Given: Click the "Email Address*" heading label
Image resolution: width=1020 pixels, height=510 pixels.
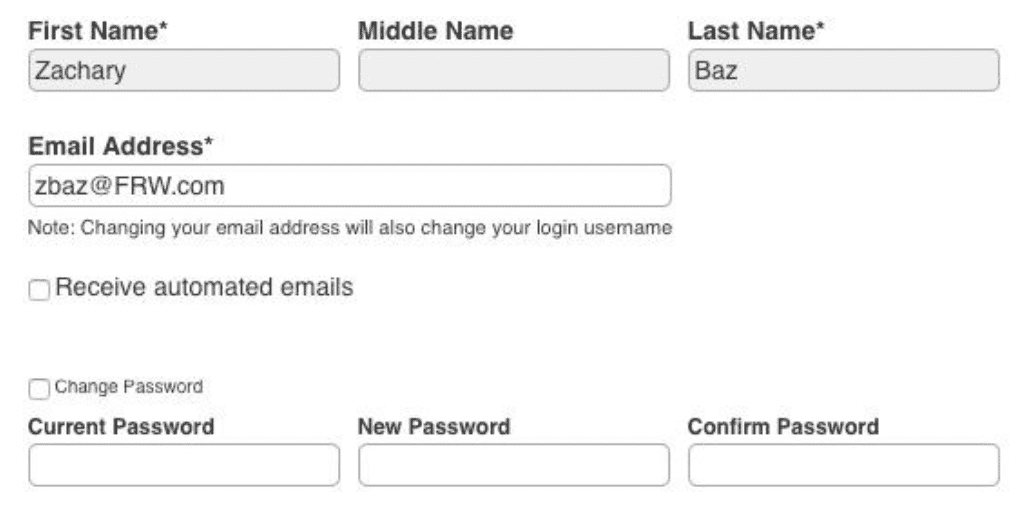Looking at the screenshot, I should (116, 147).
